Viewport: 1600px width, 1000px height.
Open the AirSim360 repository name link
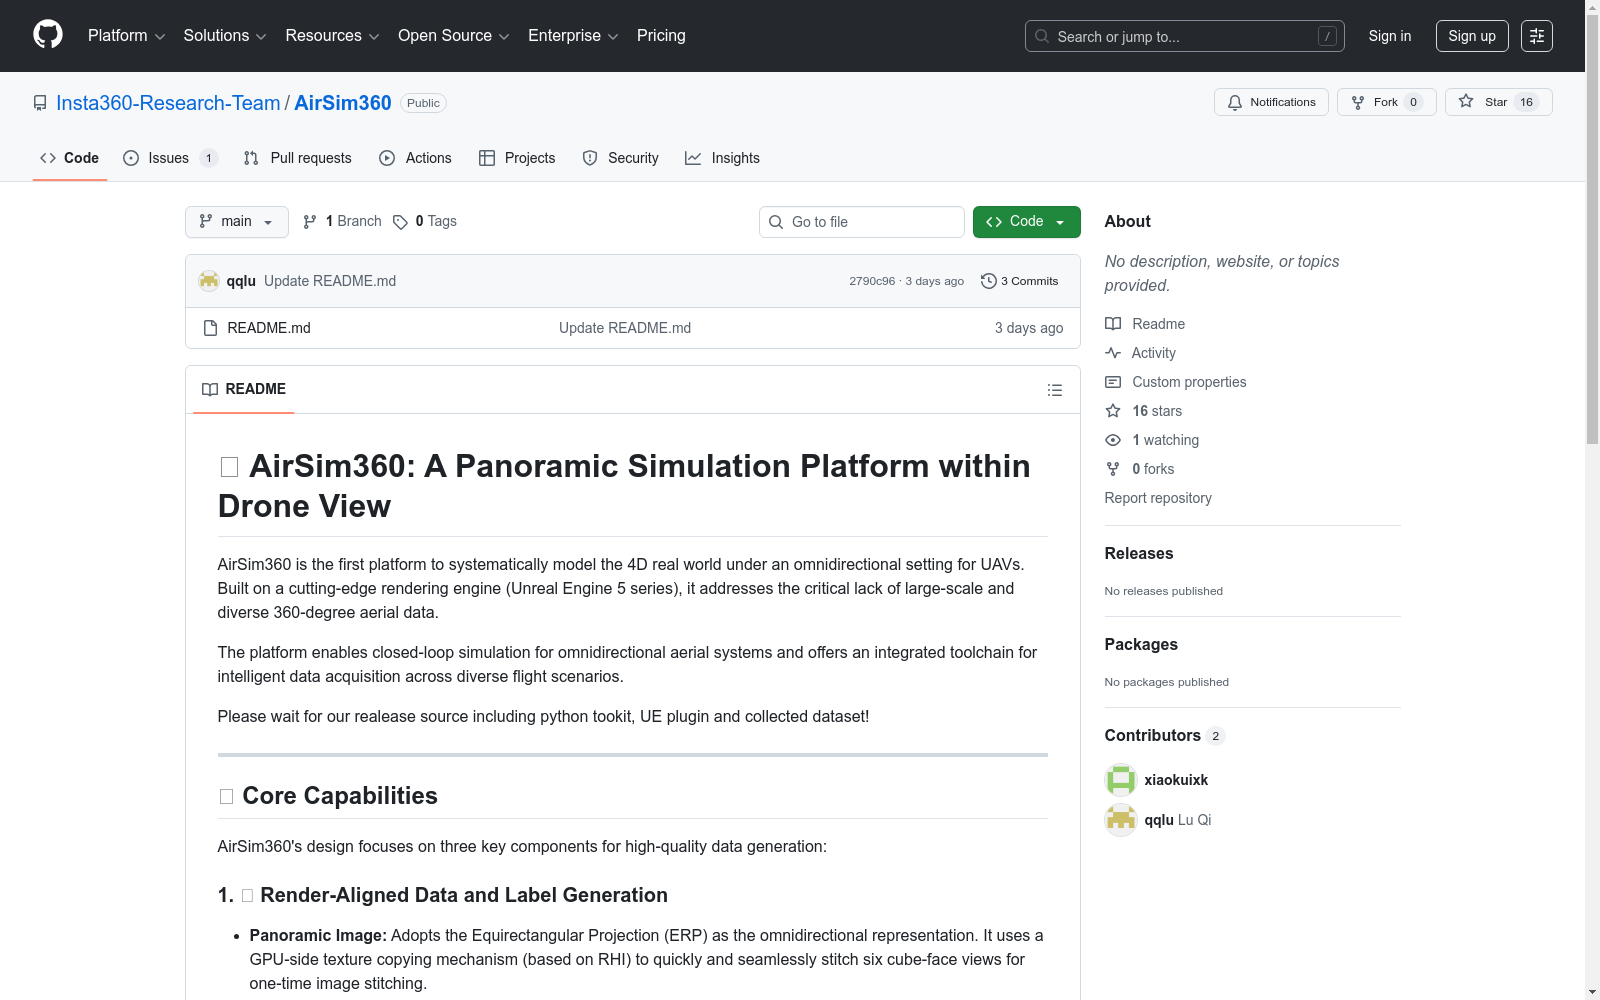343,103
